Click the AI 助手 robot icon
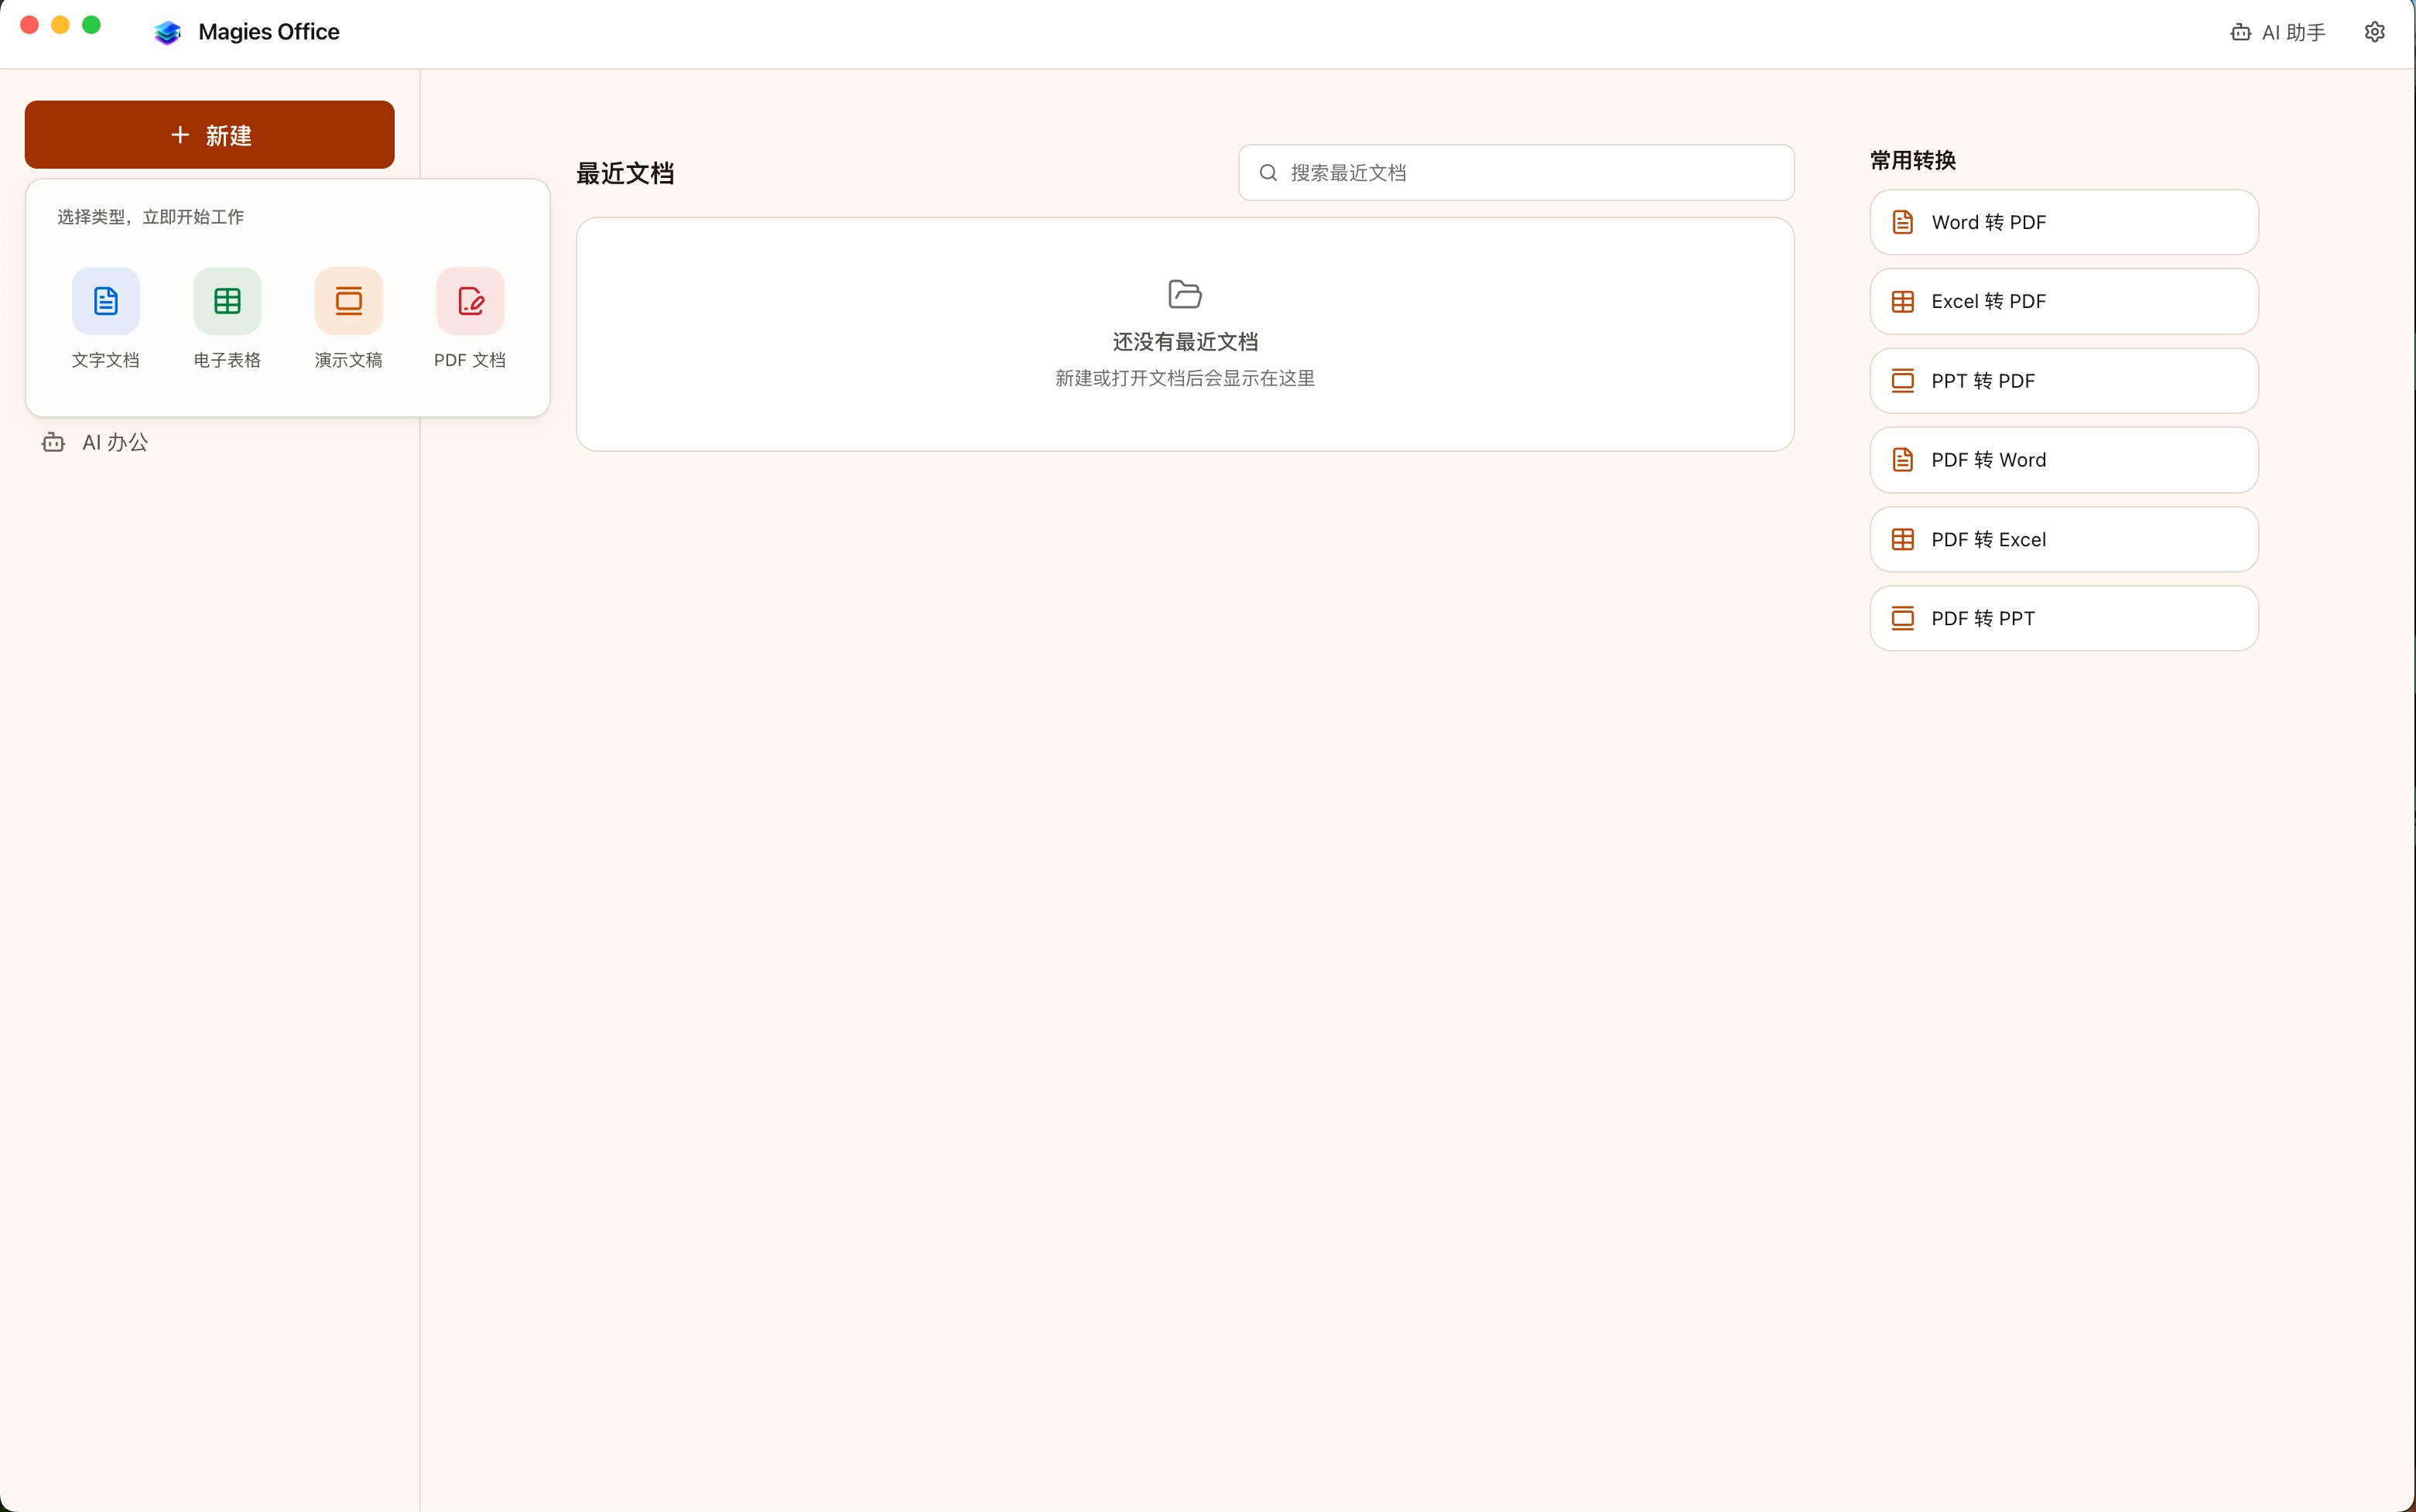 tap(2241, 32)
